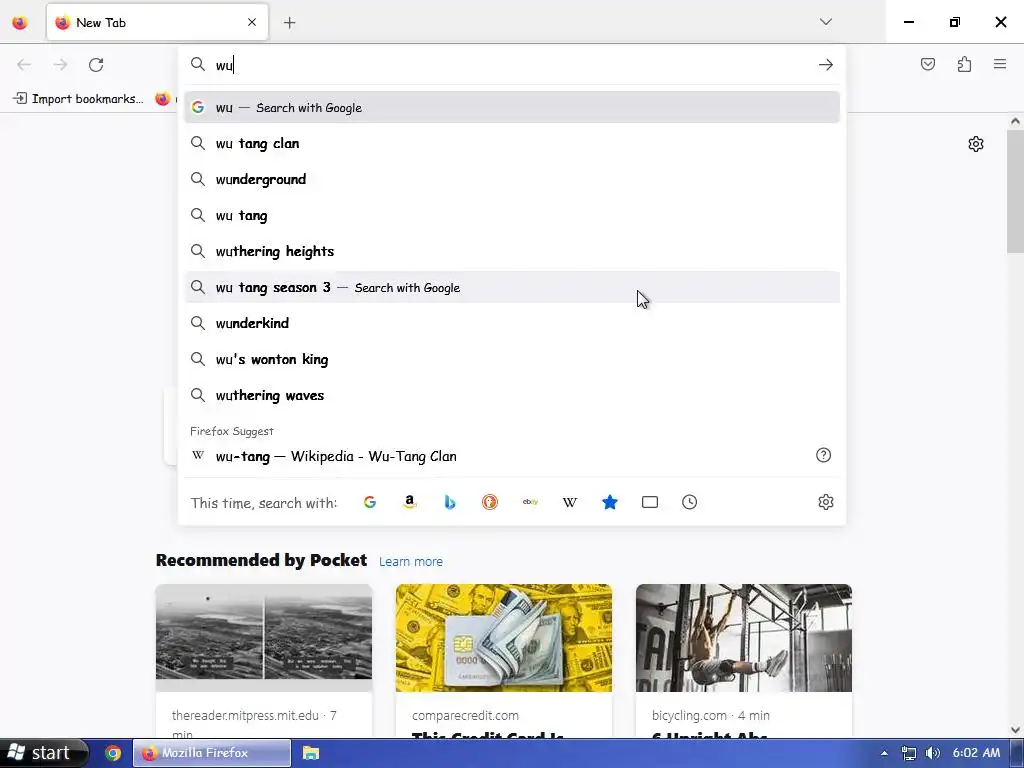Open thereader.mitpress.mit.edu article thumbnail
The image size is (1024, 768).
(264, 638)
